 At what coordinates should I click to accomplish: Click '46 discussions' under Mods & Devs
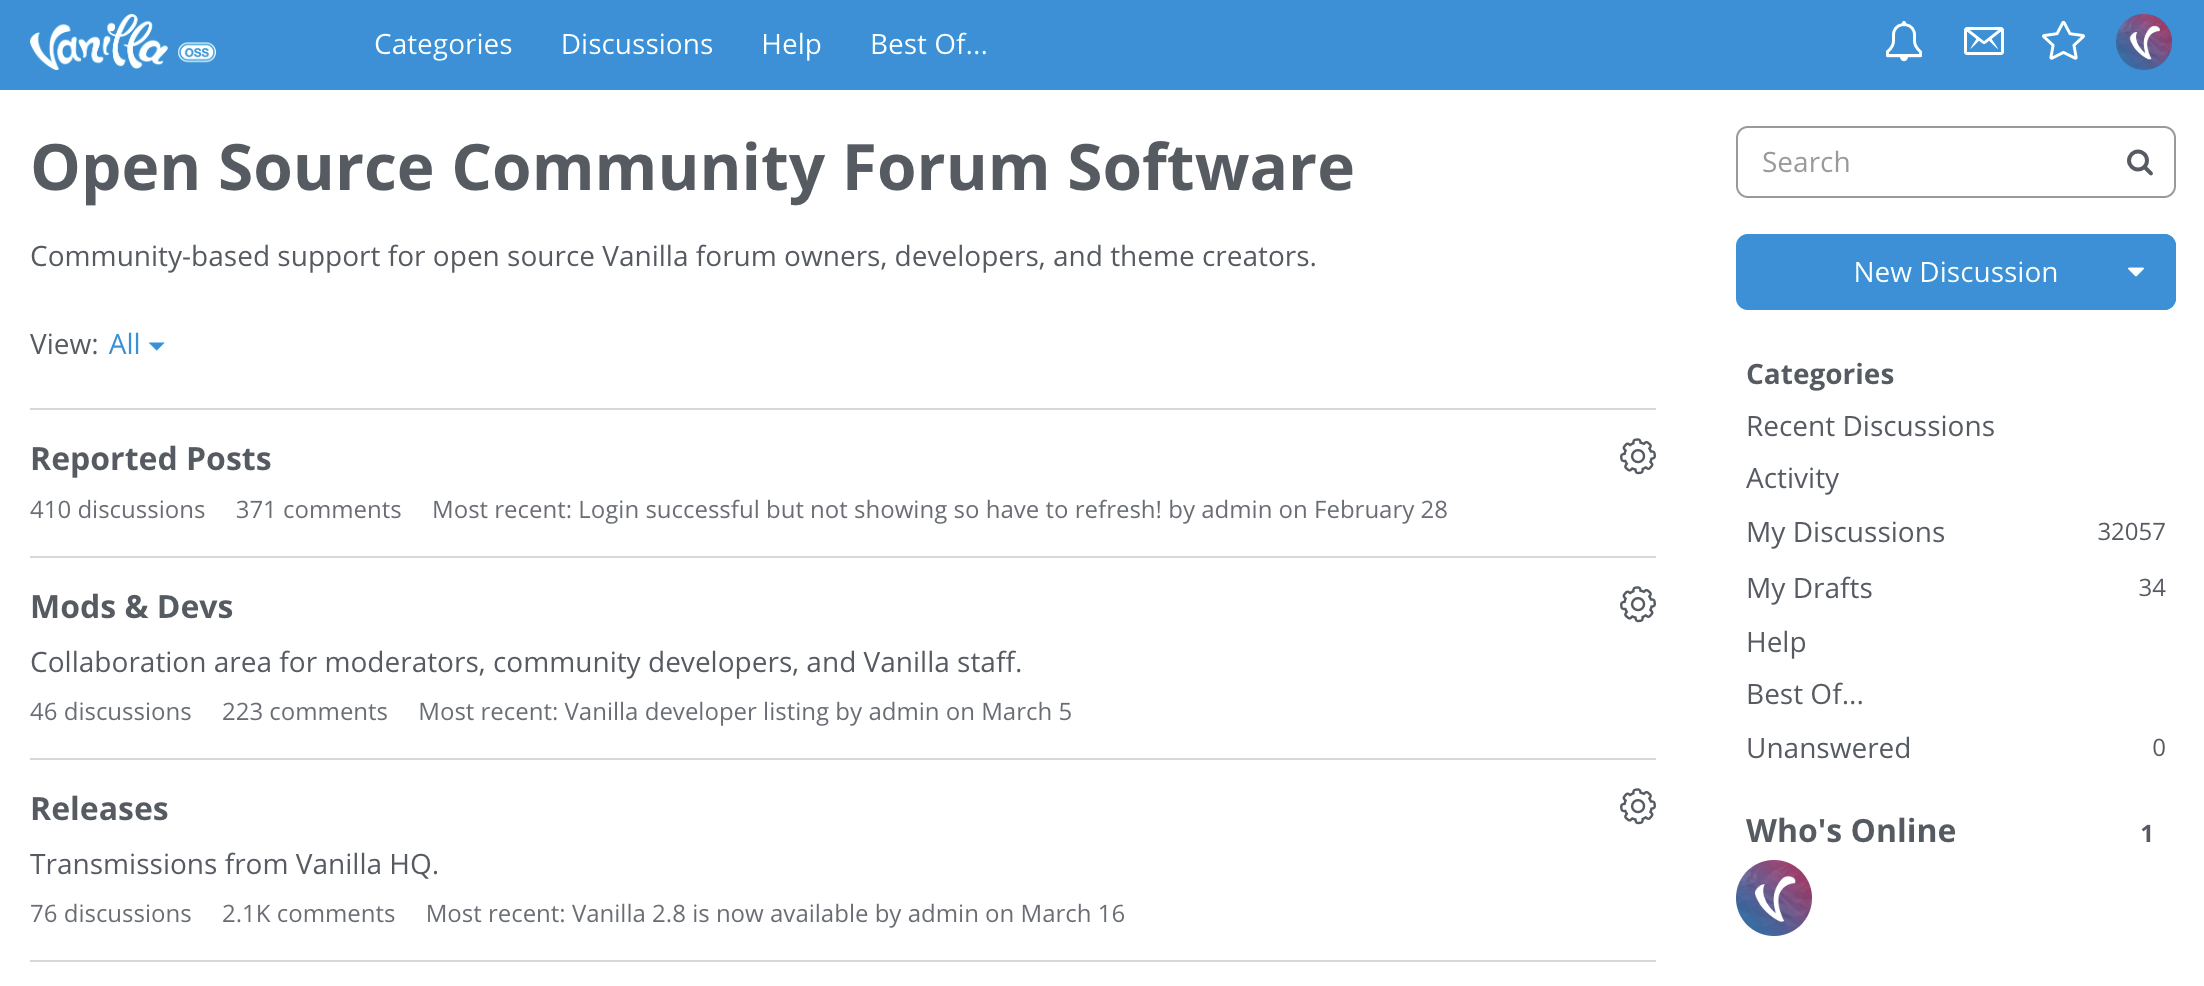110,712
